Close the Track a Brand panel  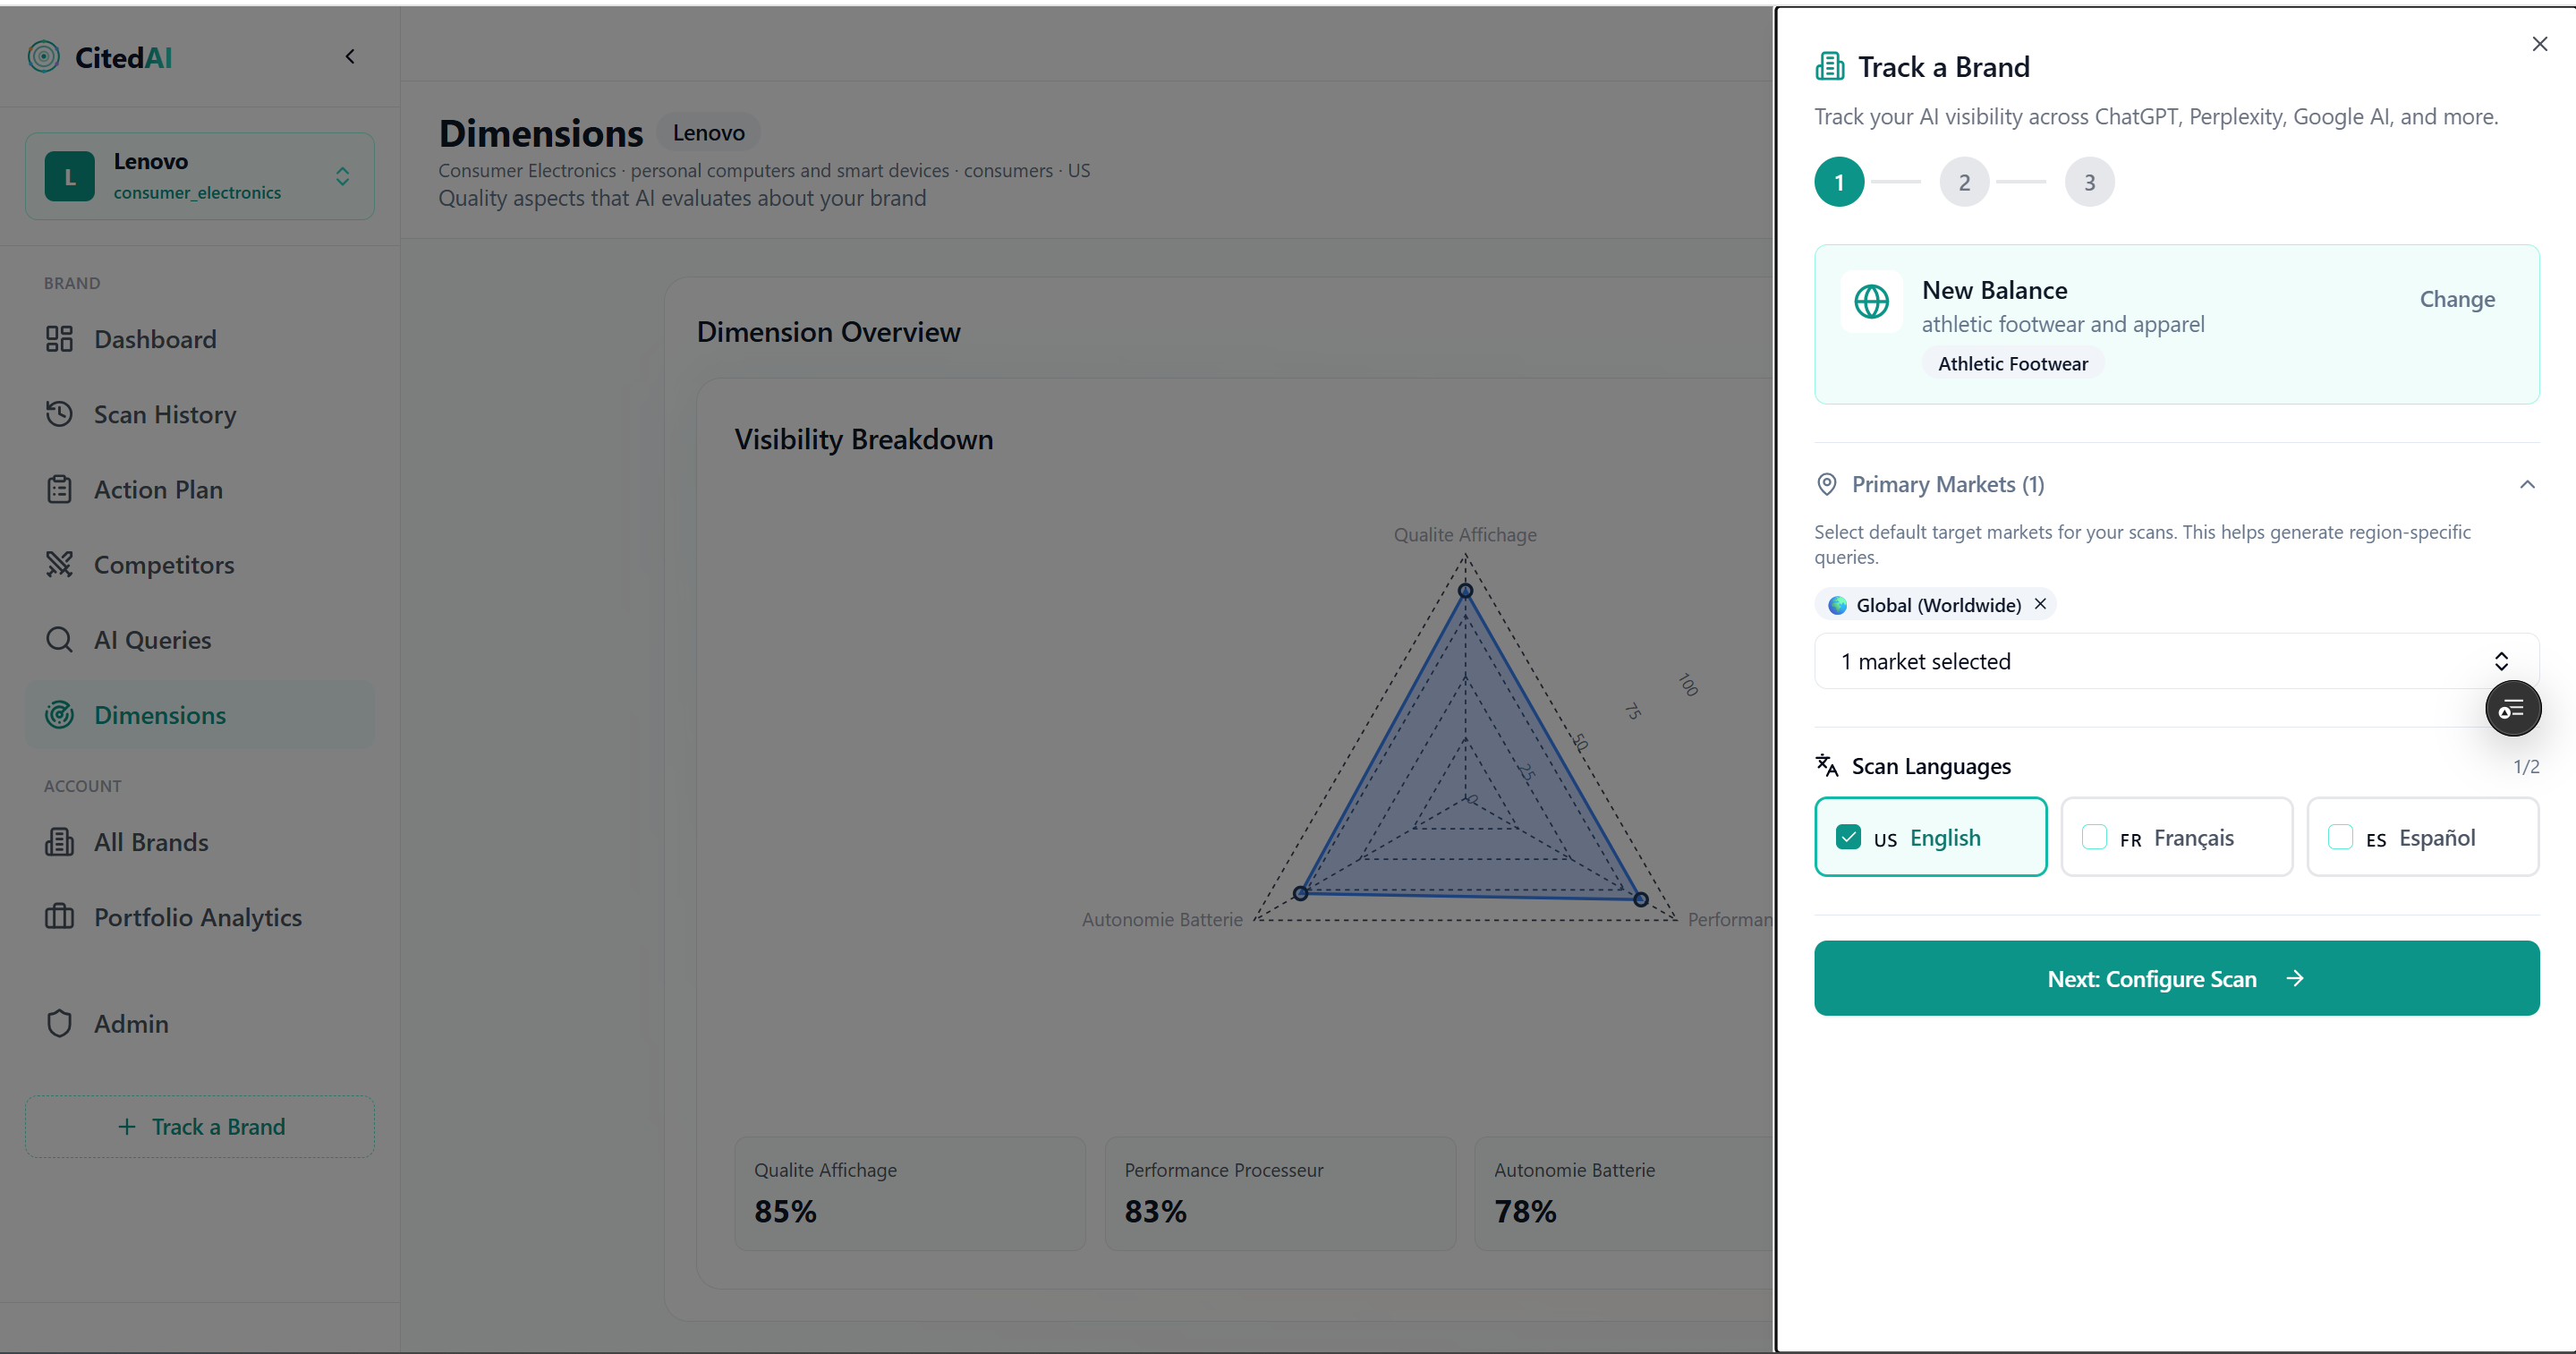(x=2539, y=44)
